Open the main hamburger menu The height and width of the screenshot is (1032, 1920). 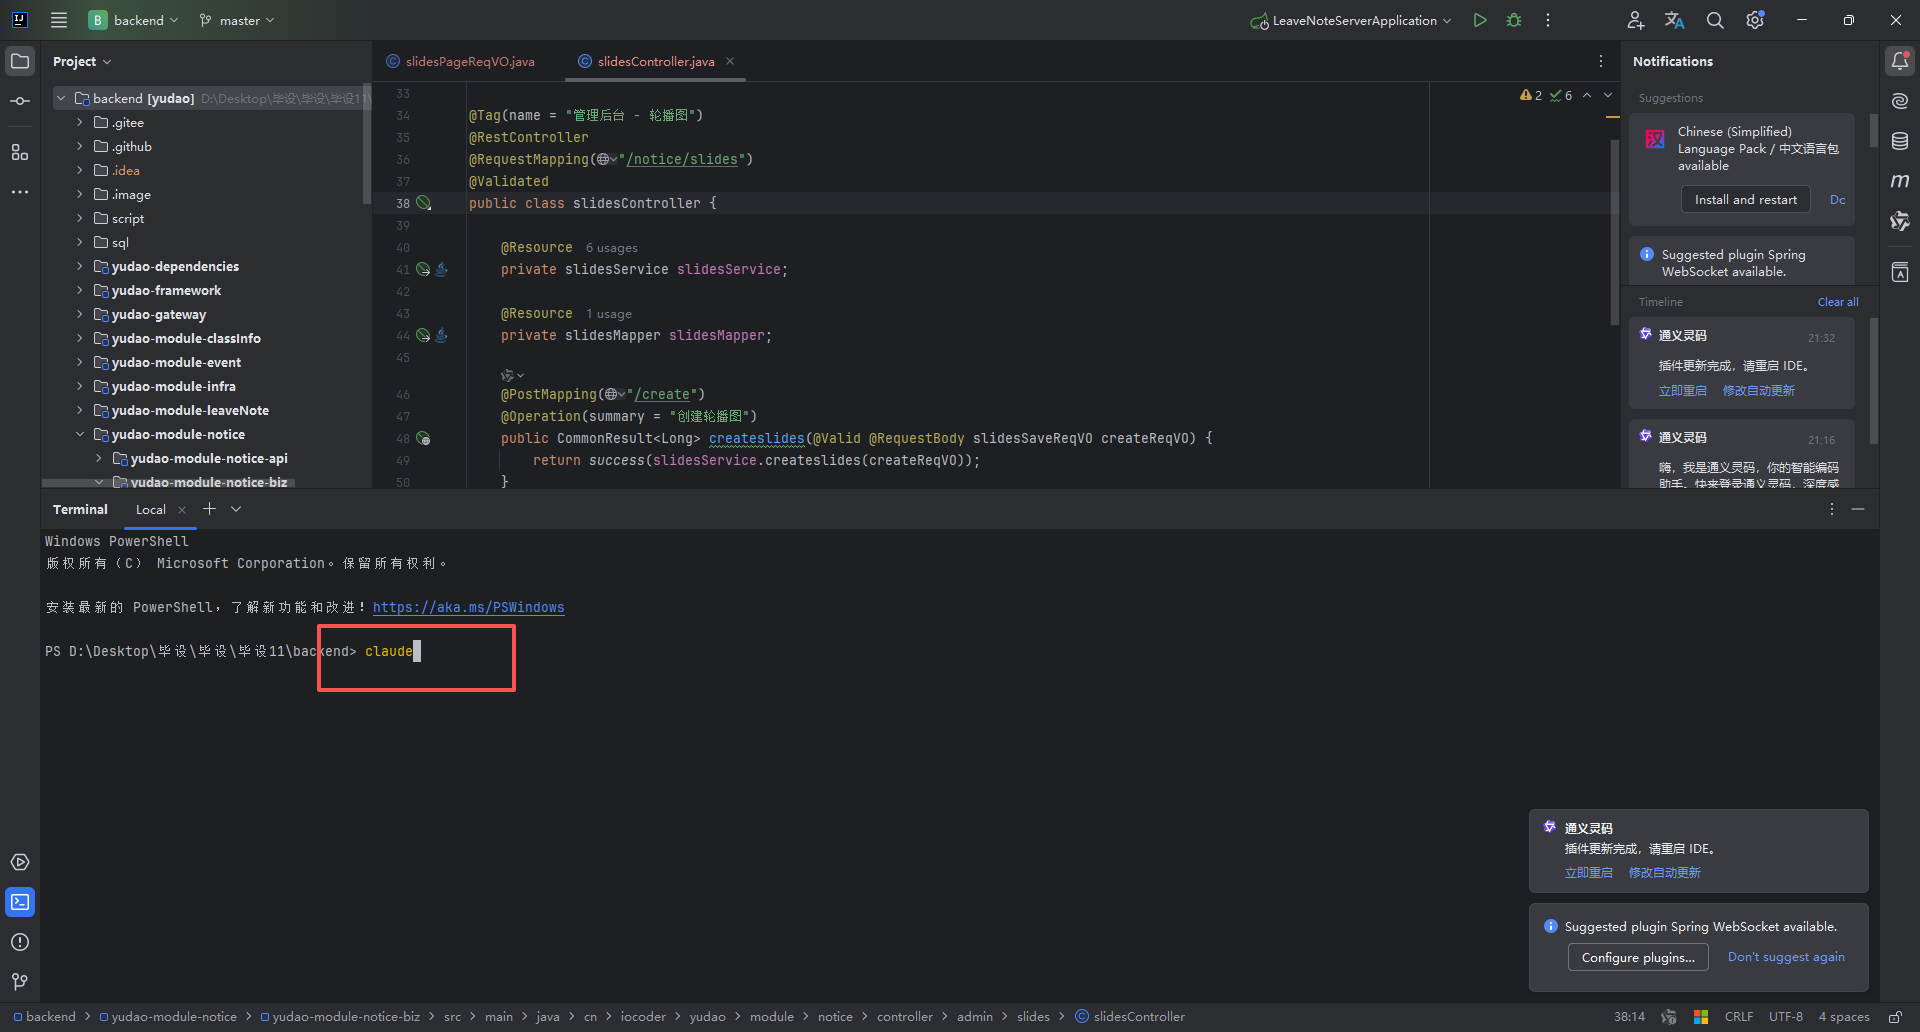pos(59,19)
